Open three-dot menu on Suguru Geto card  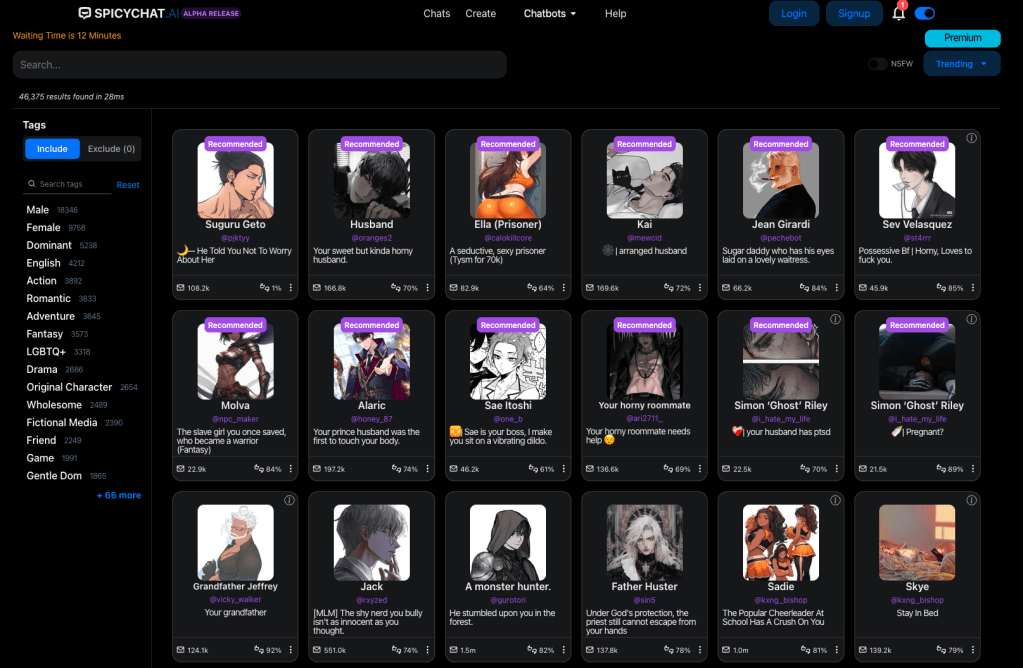[291, 288]
